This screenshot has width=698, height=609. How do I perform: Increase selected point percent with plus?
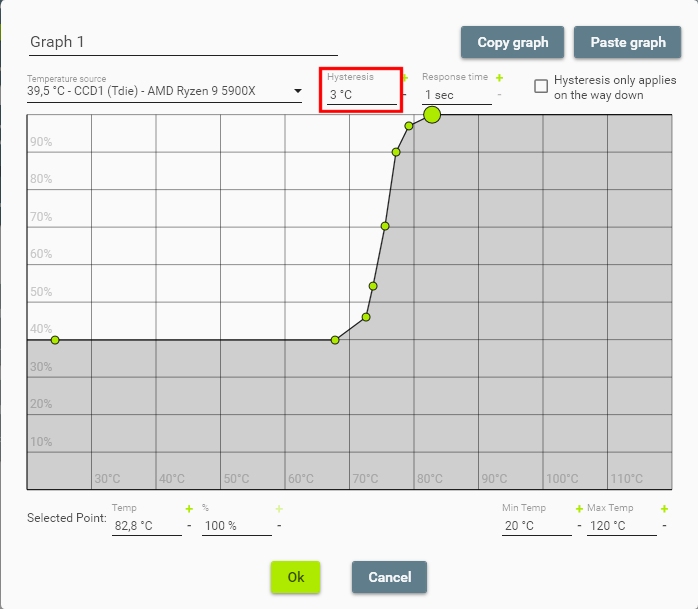279,509
